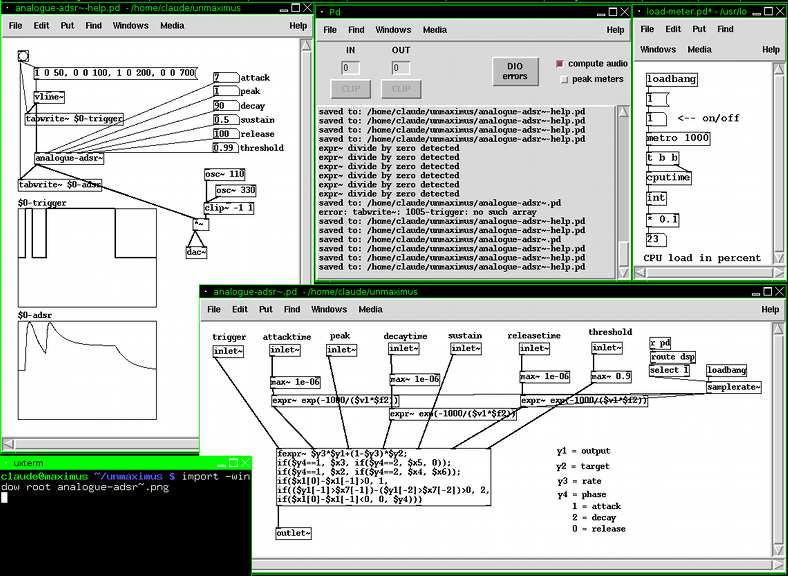Open Windows menu in Pd main window

click(x=393, y=30)
